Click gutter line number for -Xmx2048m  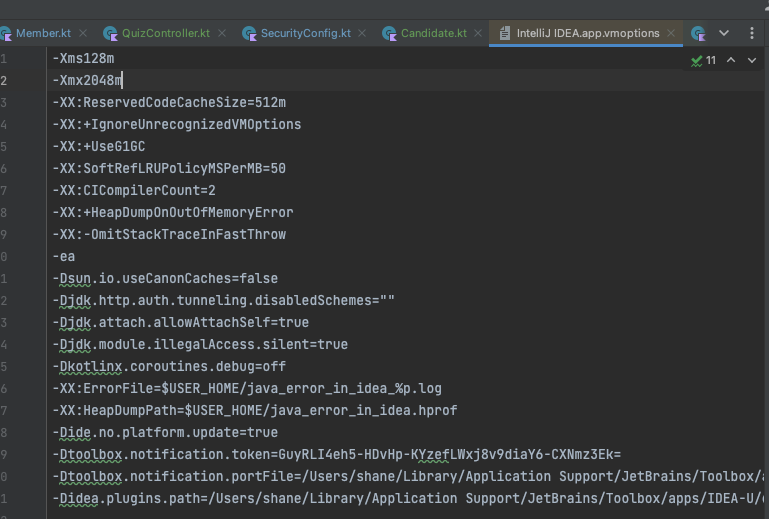pos(3,80)
